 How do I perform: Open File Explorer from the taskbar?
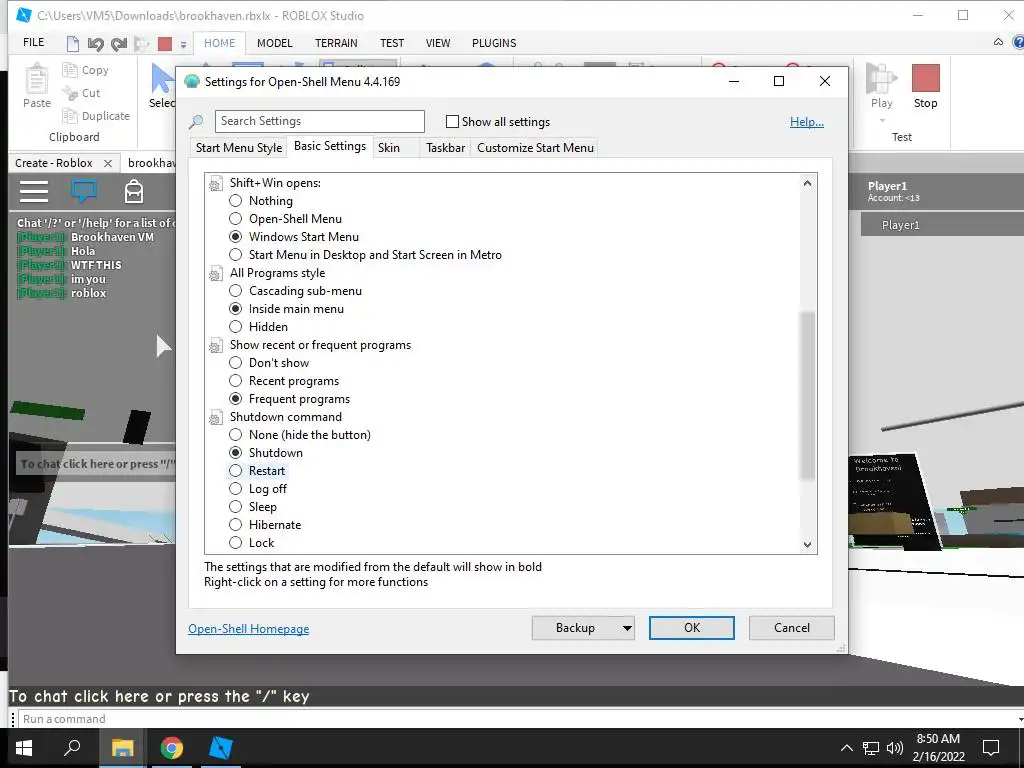pyautogui.click(x=122, y=748)
